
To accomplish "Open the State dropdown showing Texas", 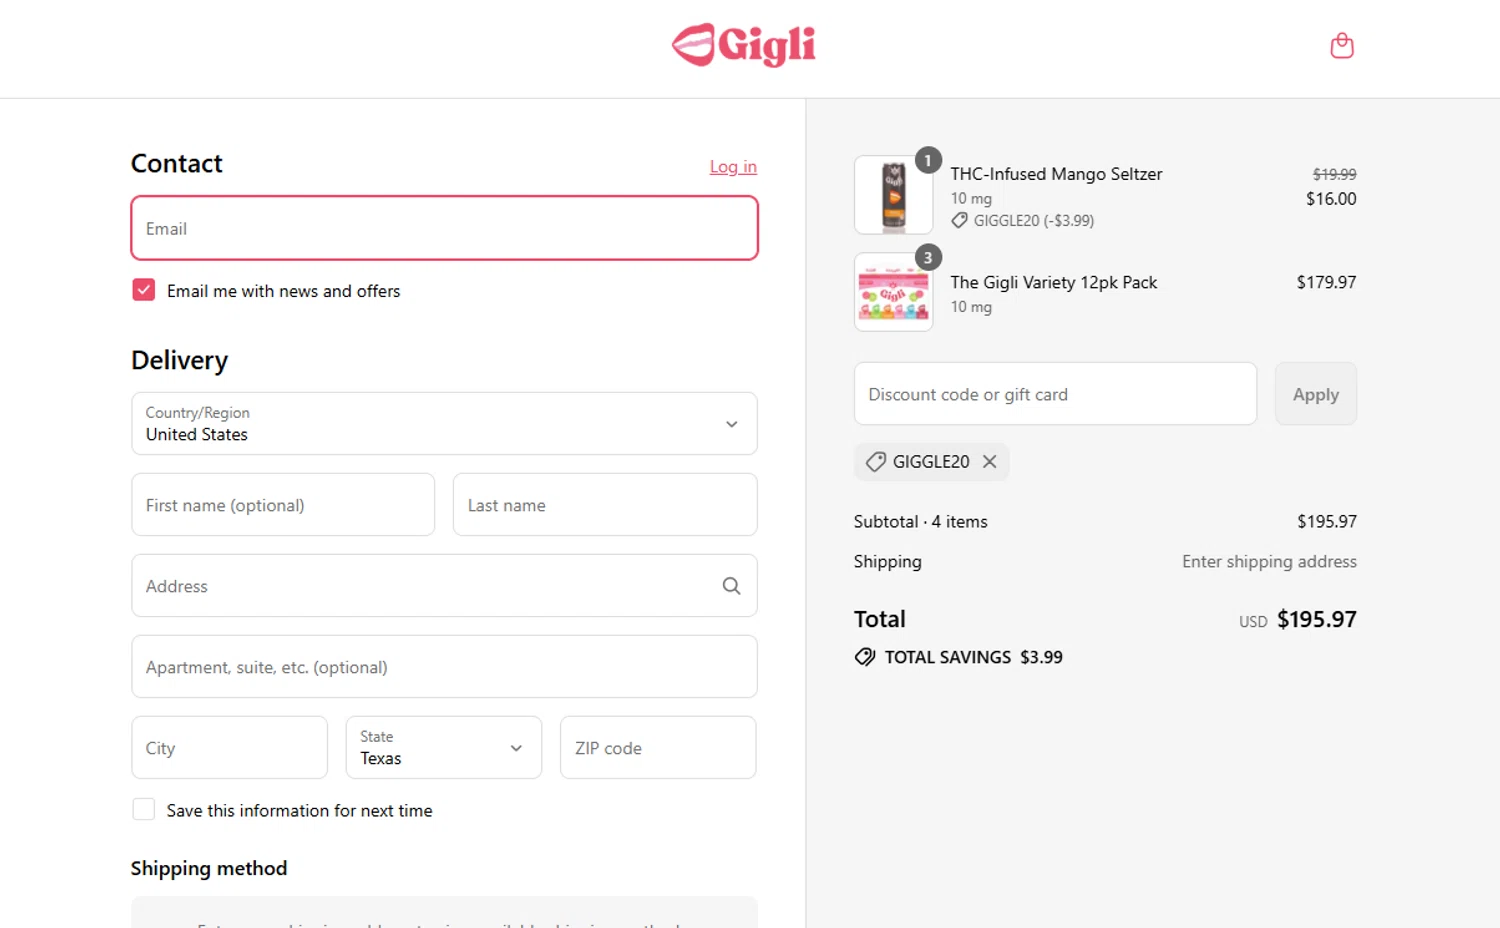I will click(x=444, y=748).
